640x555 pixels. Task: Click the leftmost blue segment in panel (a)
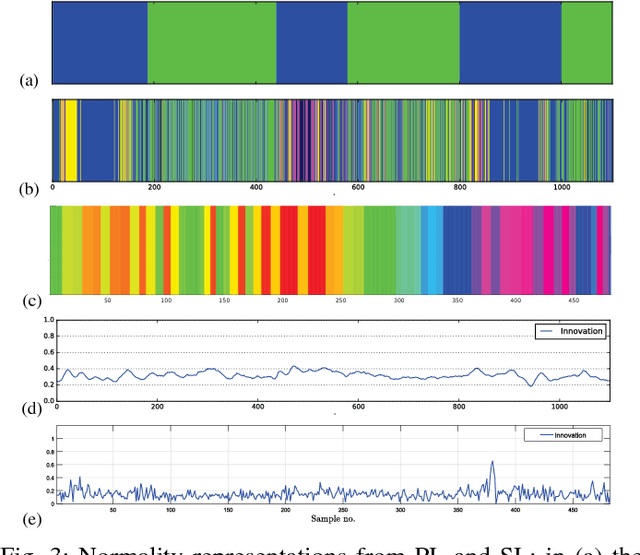point(99,43)
